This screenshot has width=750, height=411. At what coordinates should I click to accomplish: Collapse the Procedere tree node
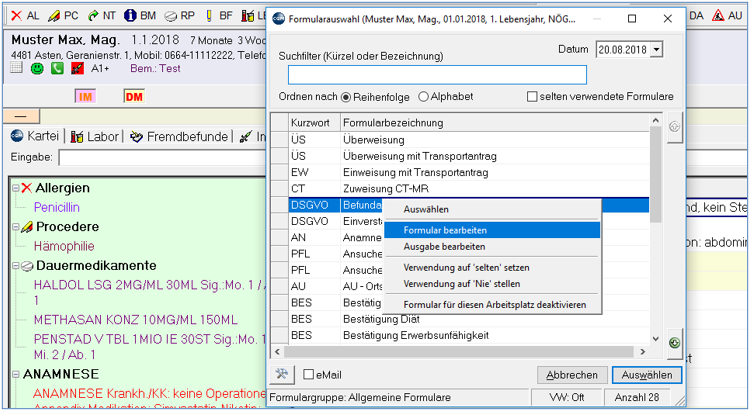(x=16, y=227)
